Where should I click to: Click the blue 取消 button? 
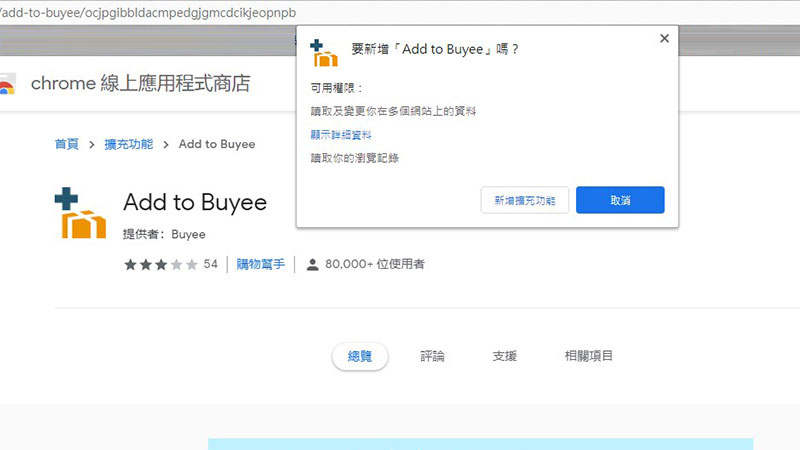click(x=620, y=200)
